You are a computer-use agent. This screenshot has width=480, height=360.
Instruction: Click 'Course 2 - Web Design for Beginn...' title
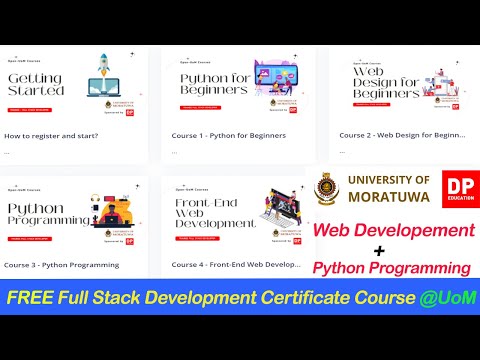[x=402, y=135]
